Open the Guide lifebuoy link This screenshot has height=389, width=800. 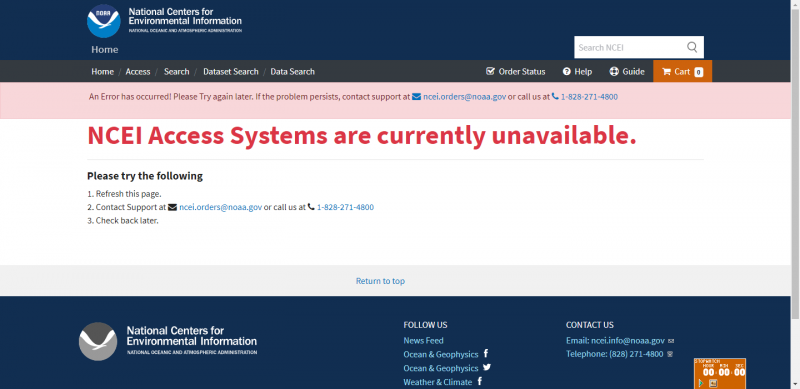(627, 71)
